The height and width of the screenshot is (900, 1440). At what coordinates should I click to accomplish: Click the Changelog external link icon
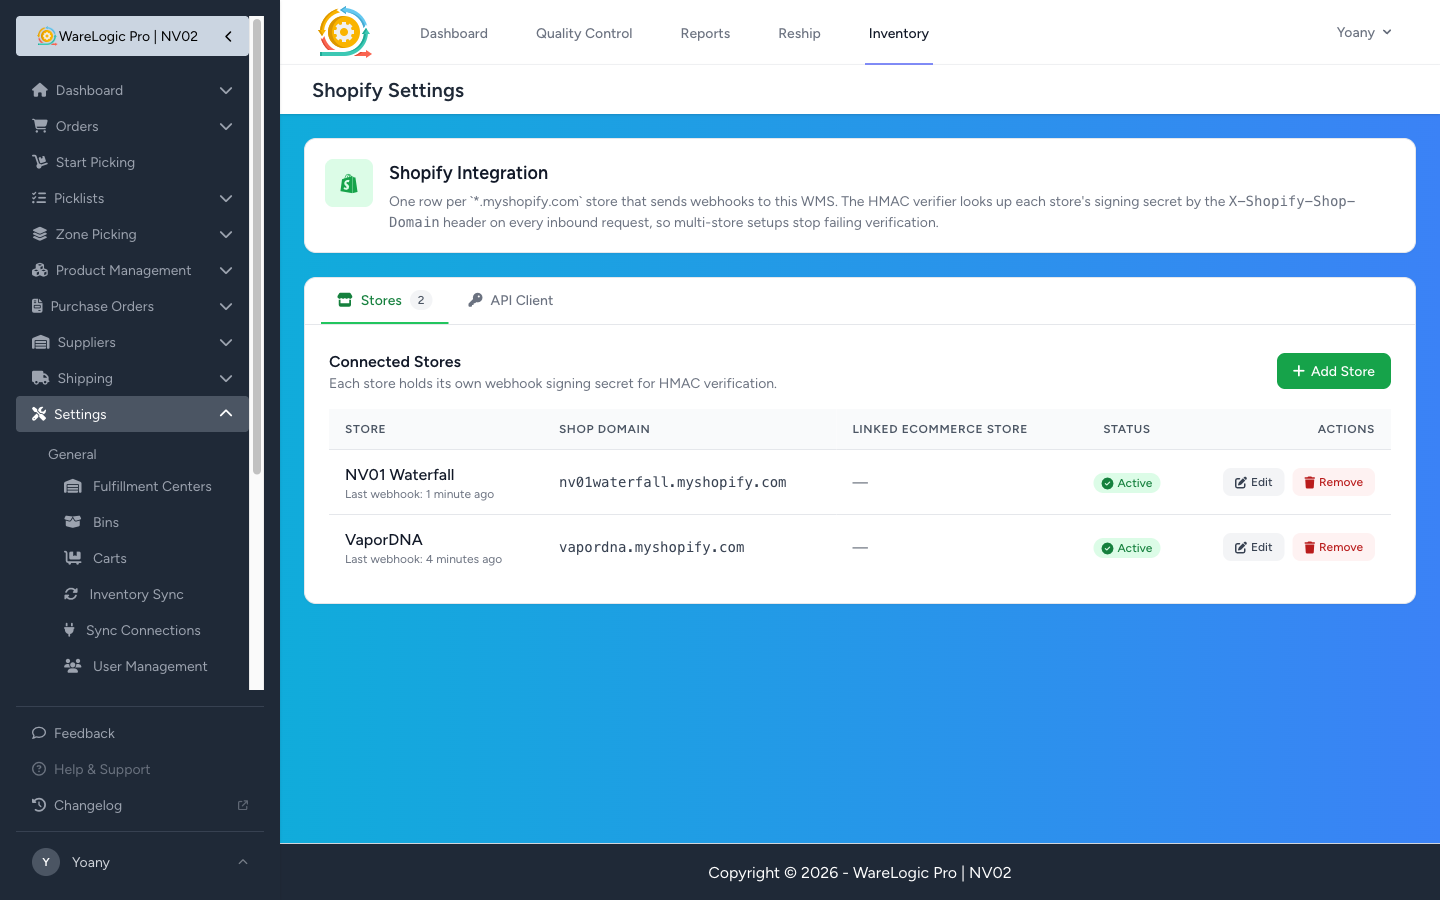243,805
